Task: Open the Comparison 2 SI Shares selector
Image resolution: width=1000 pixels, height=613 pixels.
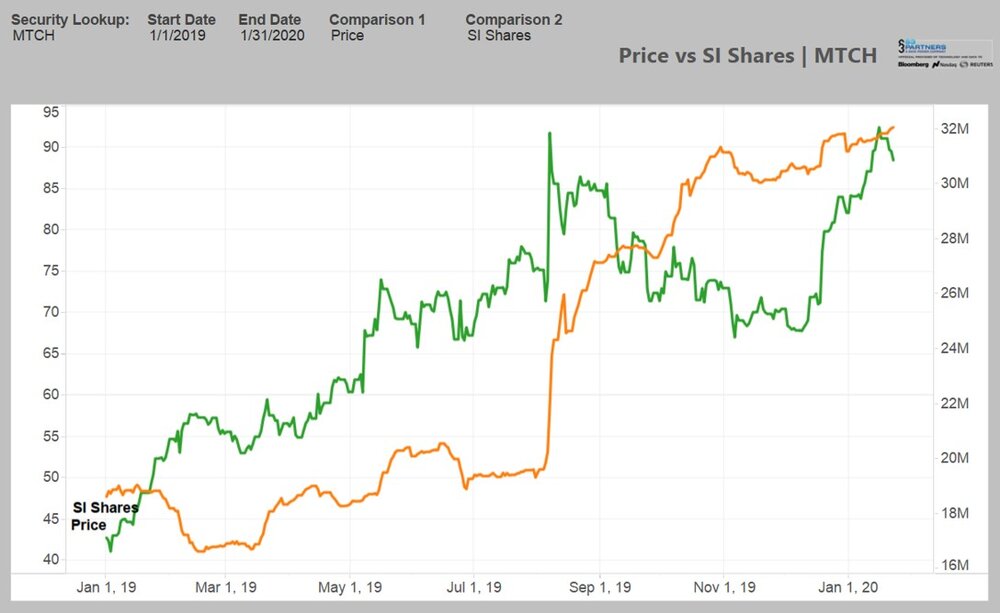Action: pyautogui.click(x=499, y=35)
